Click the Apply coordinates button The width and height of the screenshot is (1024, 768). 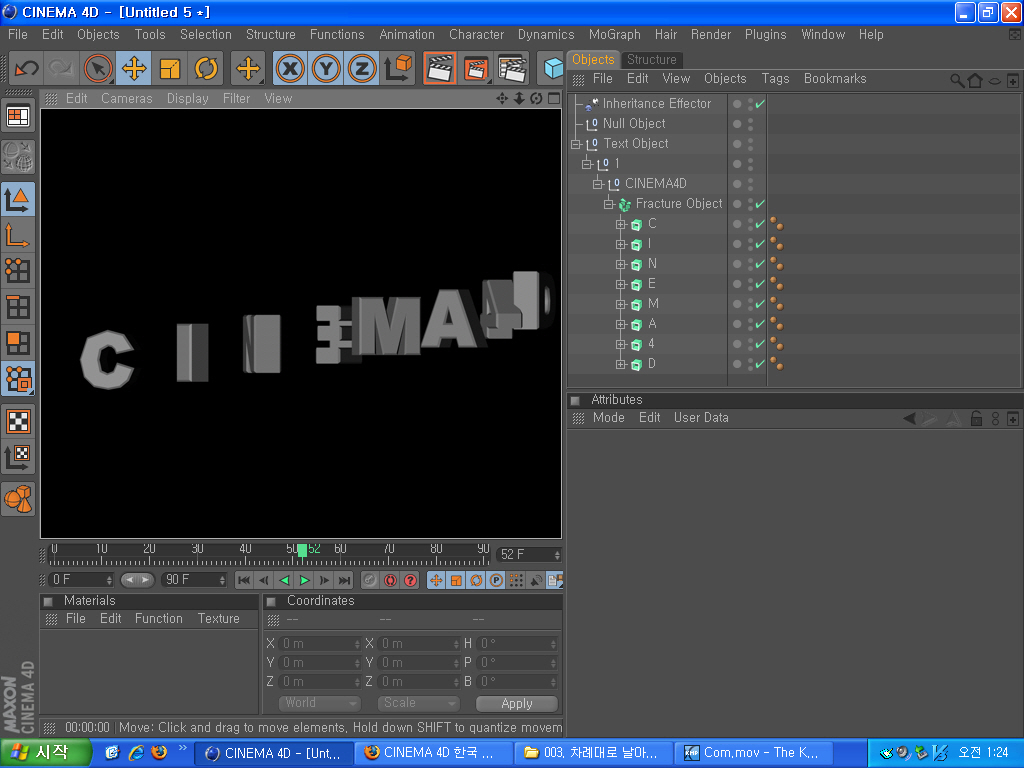517,703
